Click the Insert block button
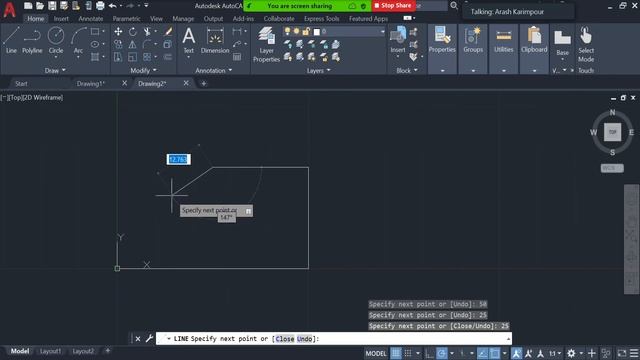Screen dimensions: 640x360 pos(398,39)
